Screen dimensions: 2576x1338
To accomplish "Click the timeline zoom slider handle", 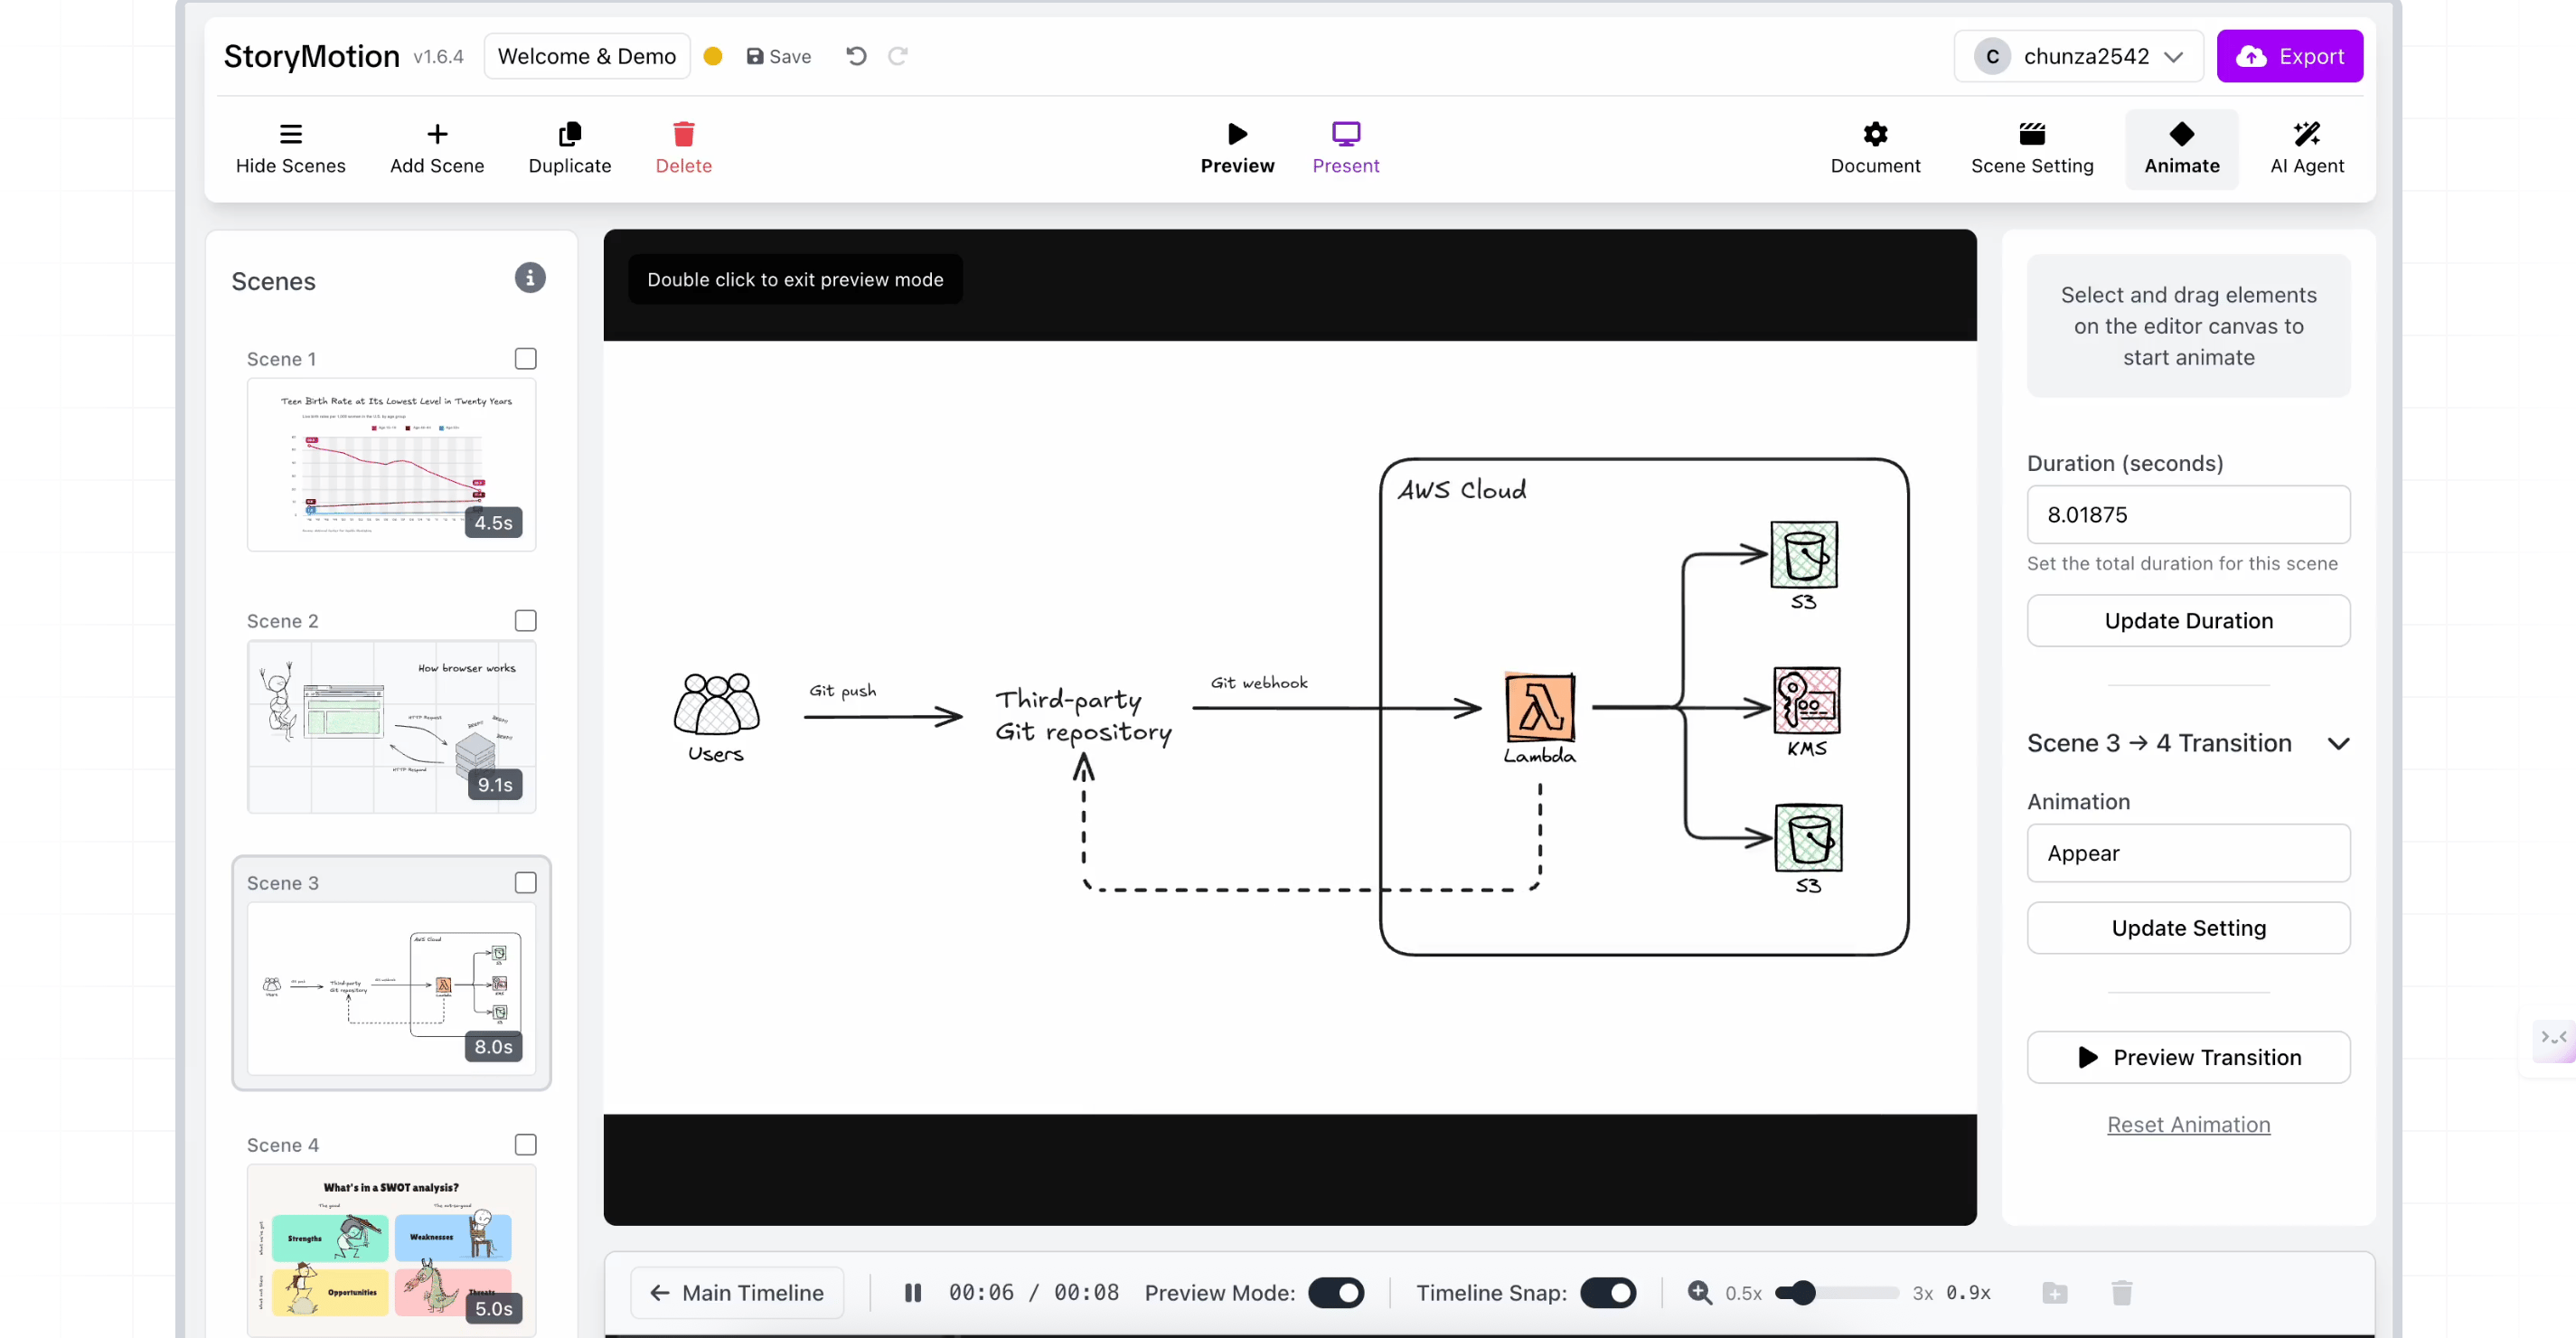I will (1803, 1293).
